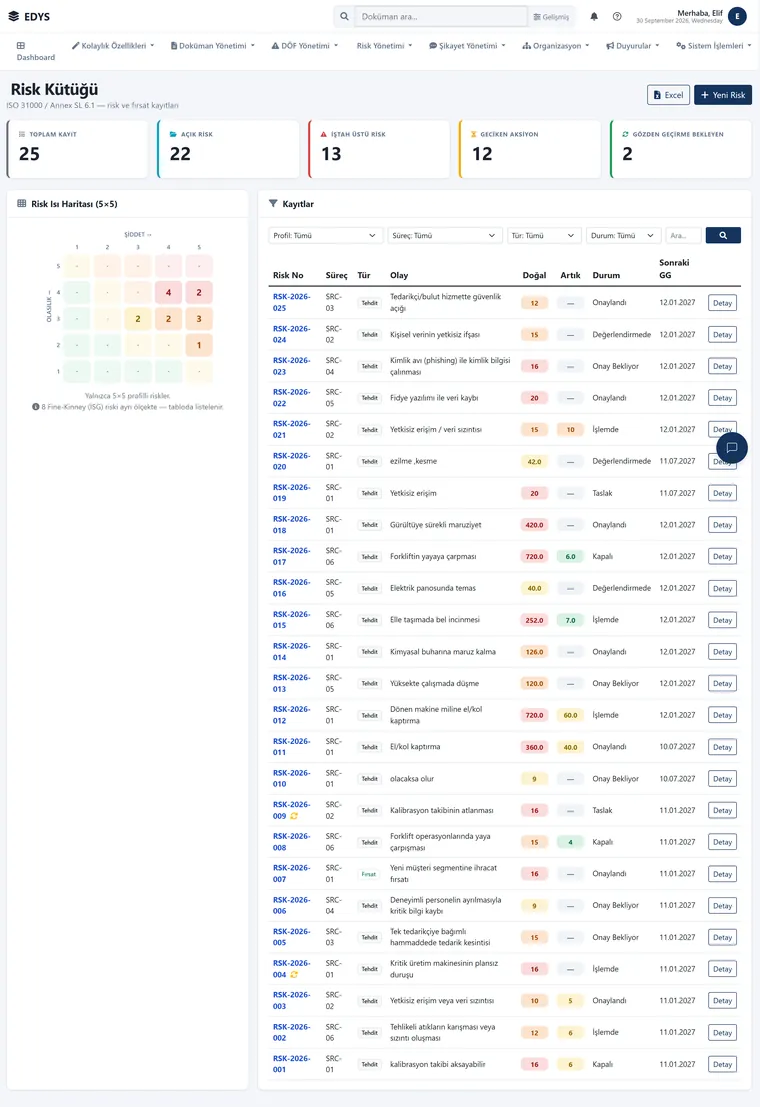Open the RSK-2026-022 risk link
Screen dimensions: 760x1107
[x=291, y=397]
